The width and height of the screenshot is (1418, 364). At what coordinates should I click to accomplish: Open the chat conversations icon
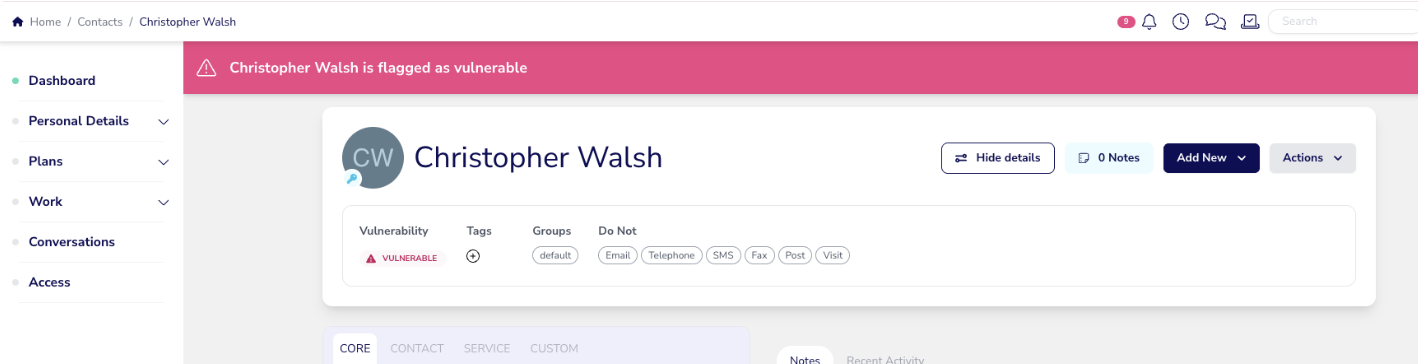1215,21
